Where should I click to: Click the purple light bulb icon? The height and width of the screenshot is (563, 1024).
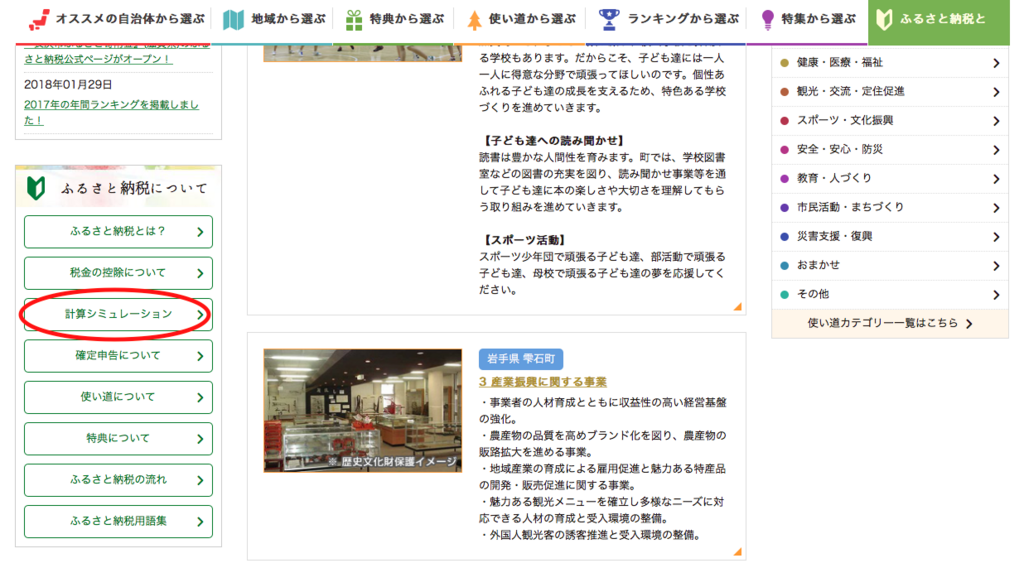point(768,20)
